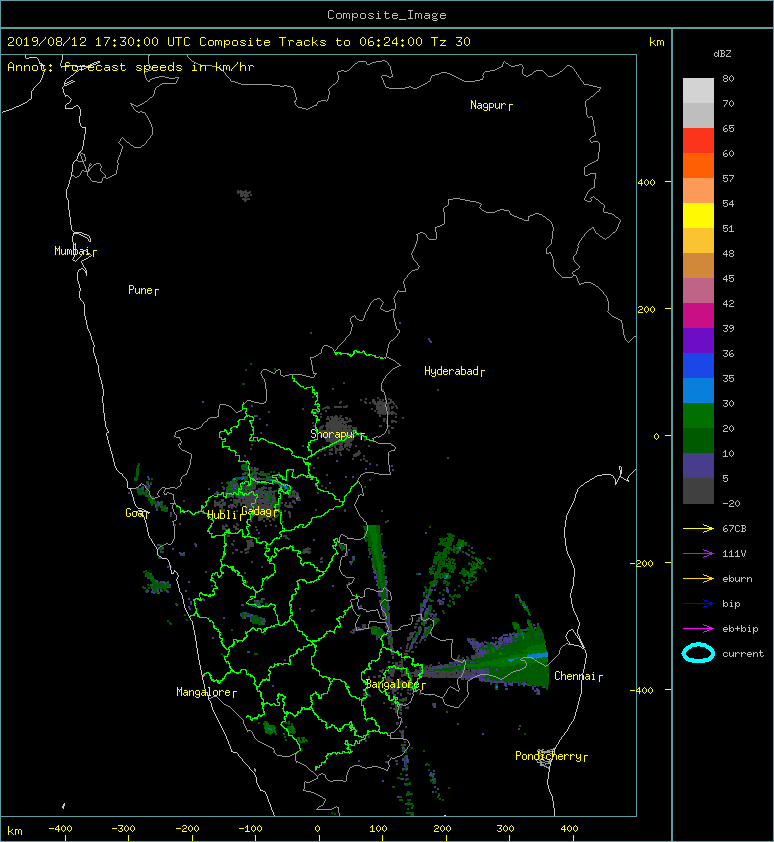Select the Mumbai city label
The width and height of the screenshot is (774, 842).
click(72, 251)
